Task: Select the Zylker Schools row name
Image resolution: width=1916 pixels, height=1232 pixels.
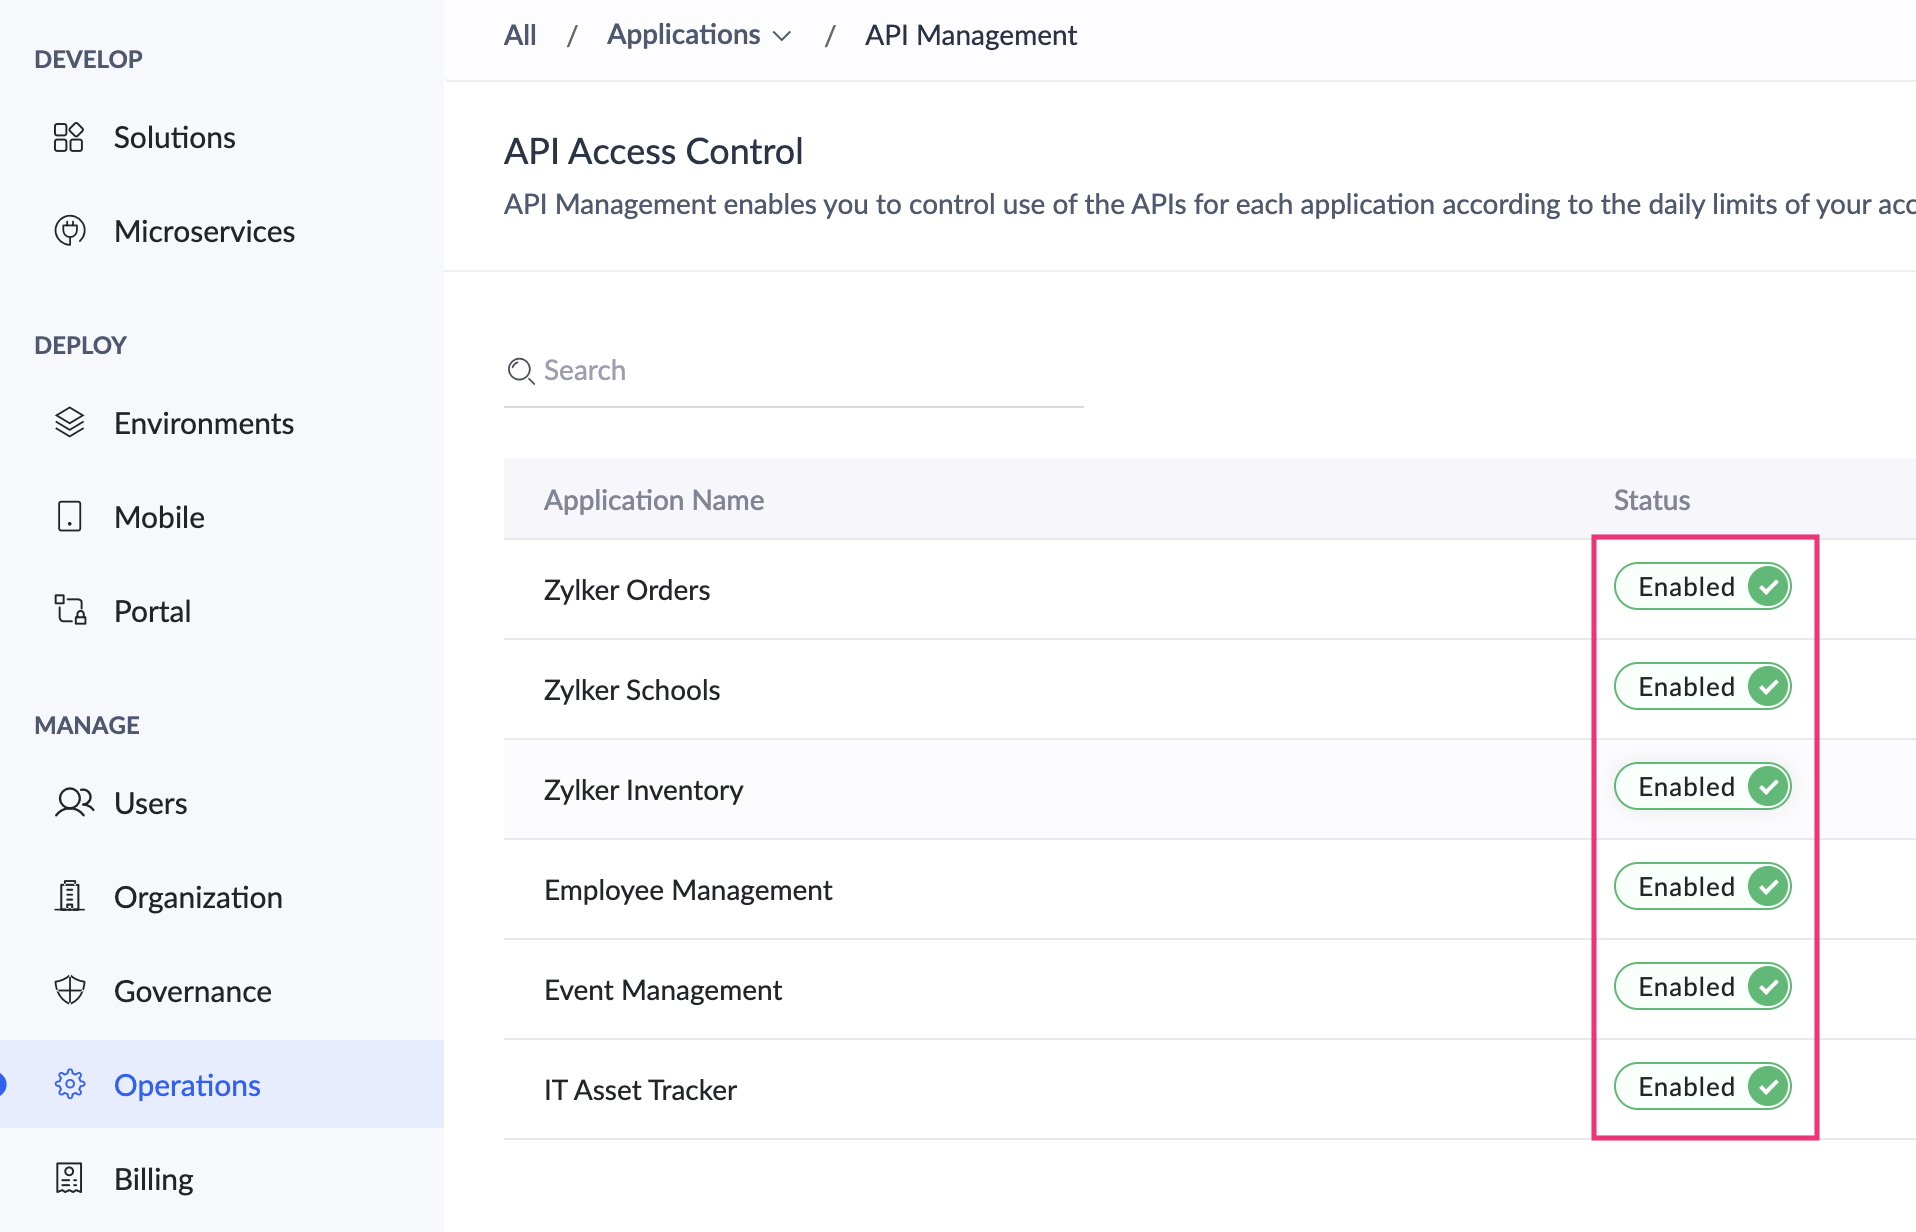Action: (632, 690)
